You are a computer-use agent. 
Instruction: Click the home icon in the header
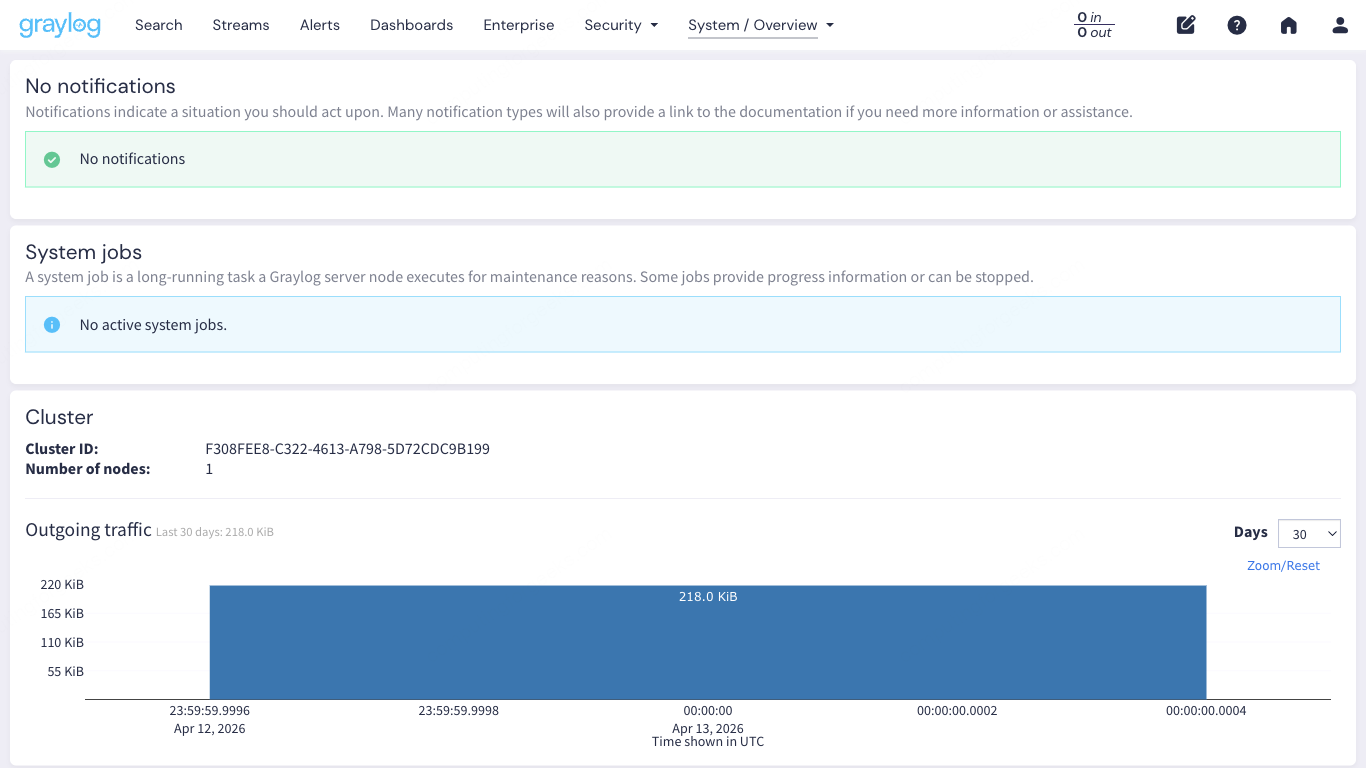(1288, 25)
